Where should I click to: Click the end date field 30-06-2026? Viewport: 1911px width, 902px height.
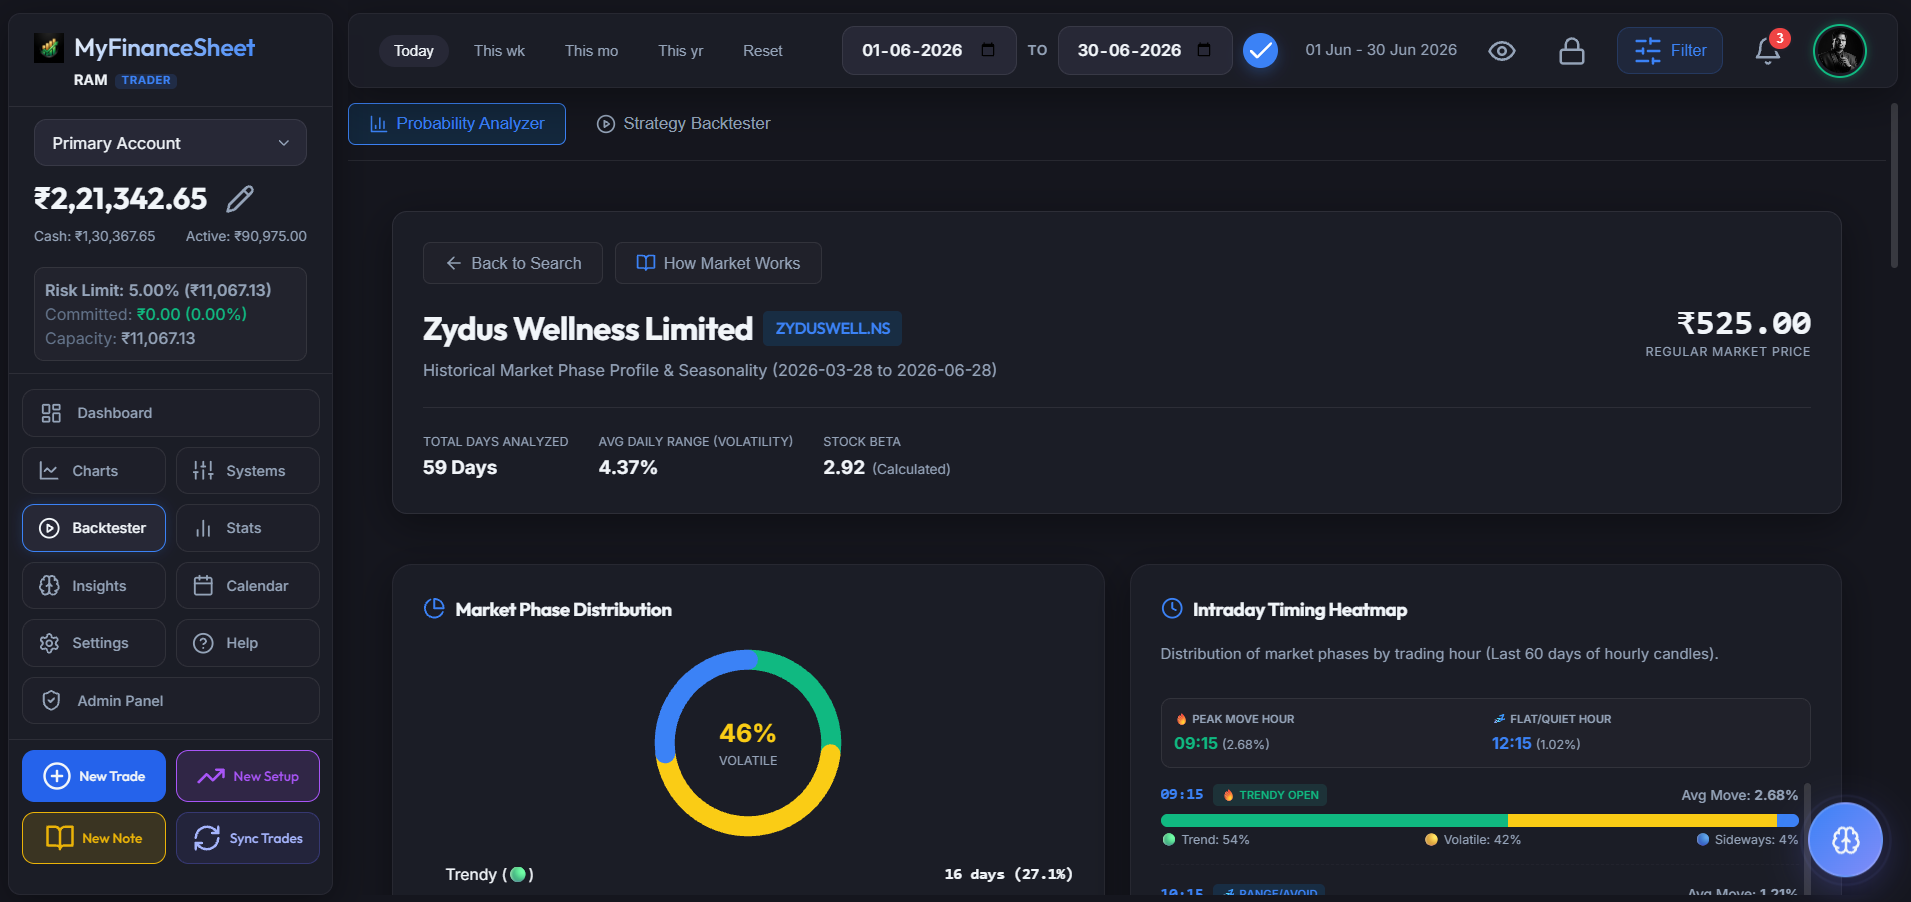tap(1145, 50)
